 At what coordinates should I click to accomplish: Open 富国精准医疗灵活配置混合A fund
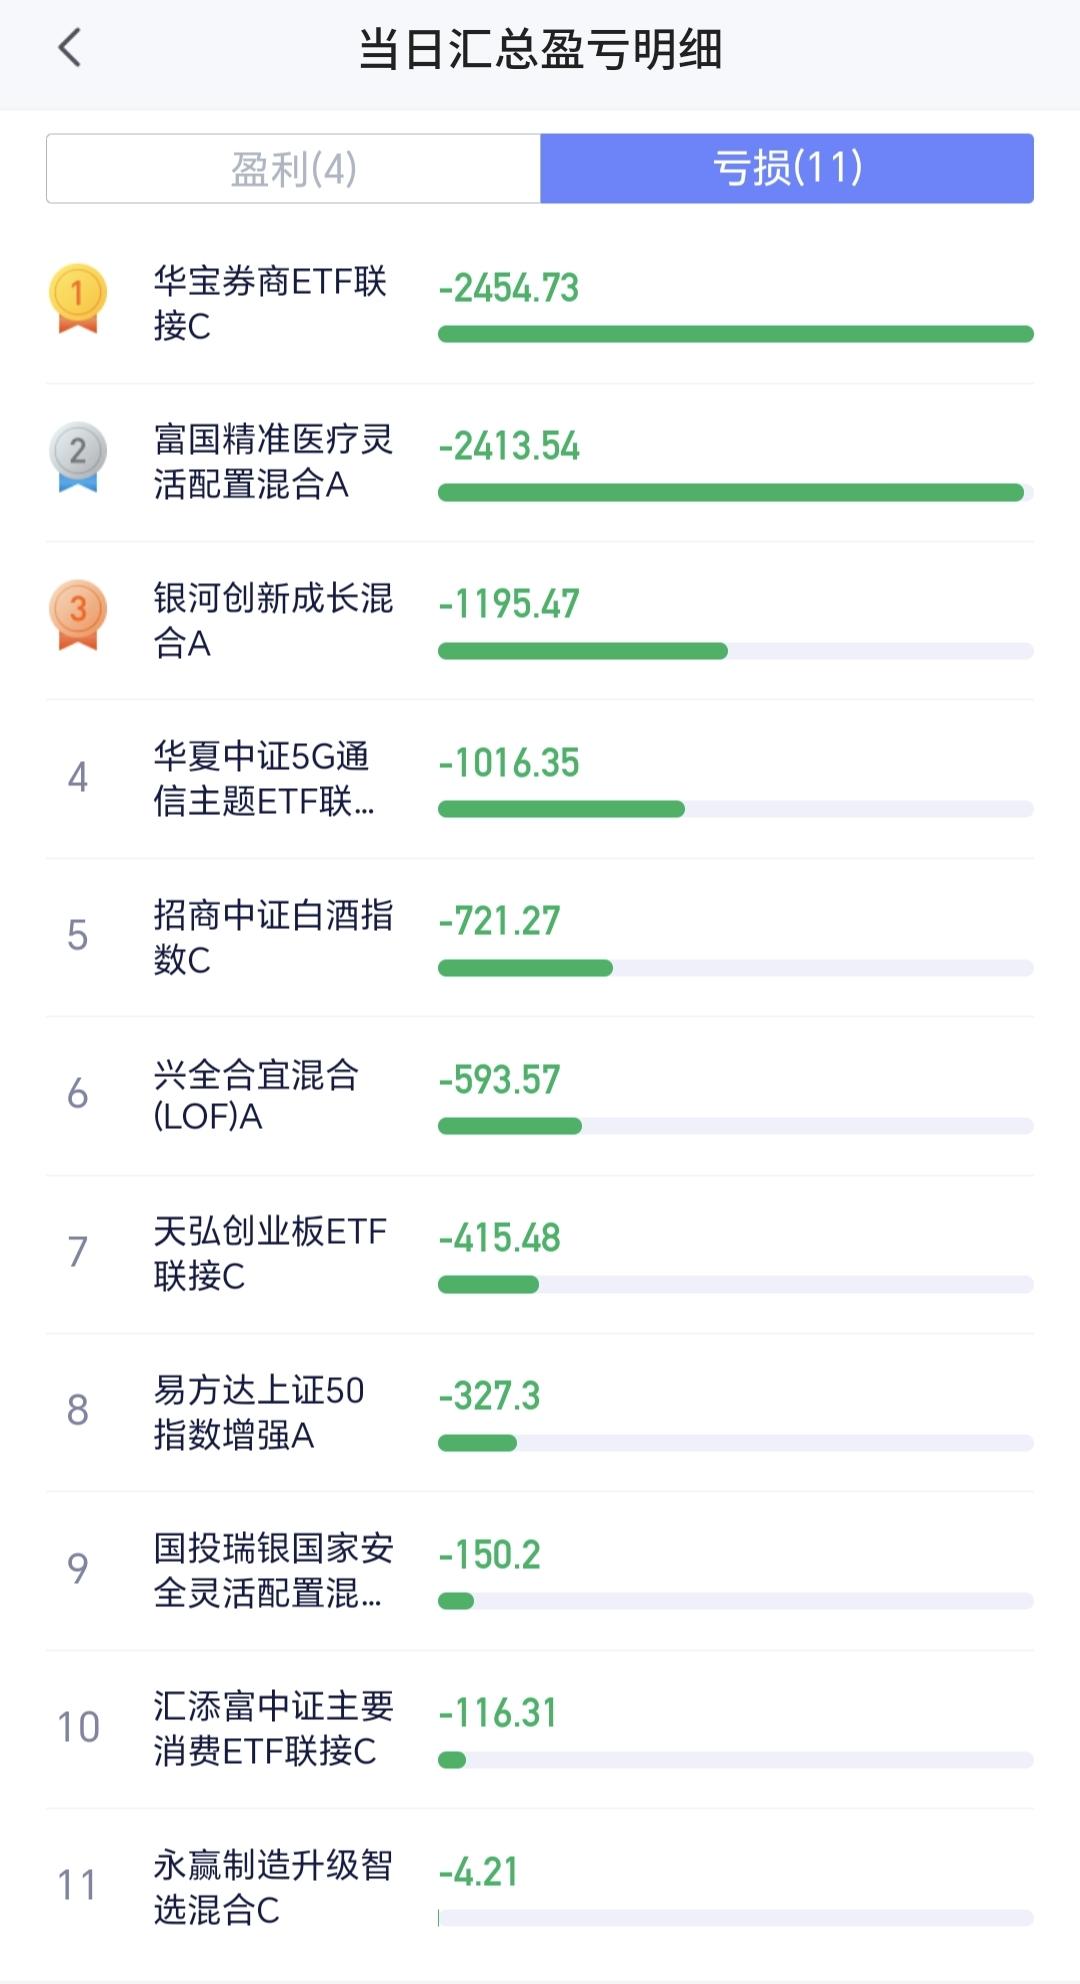[x=272, y=461]
